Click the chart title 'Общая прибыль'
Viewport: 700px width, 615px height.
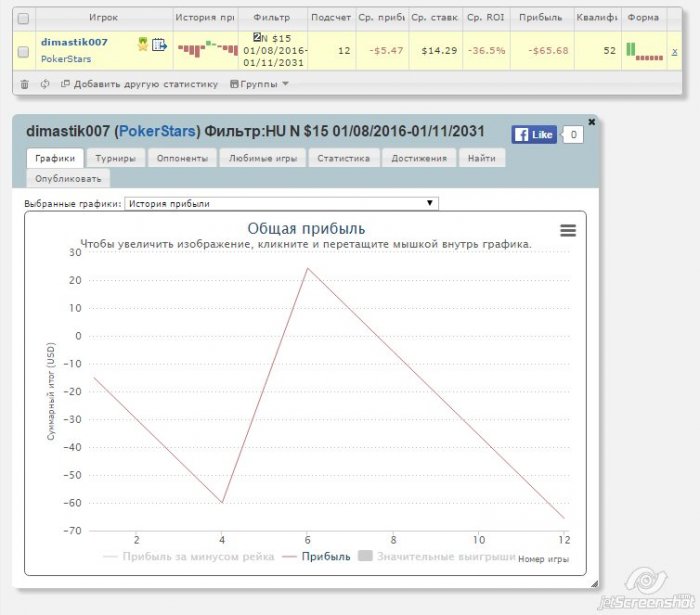(x=306, y=229)
